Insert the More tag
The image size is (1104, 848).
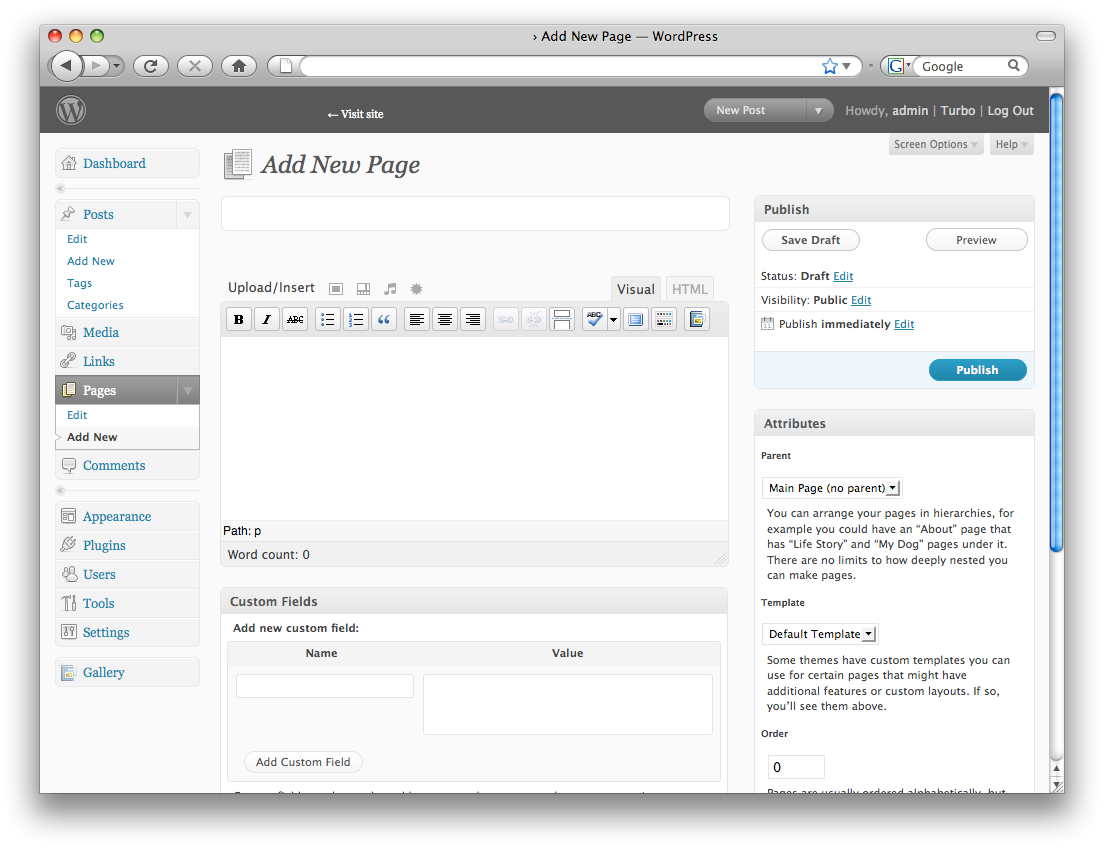click(x=562, y=320)
